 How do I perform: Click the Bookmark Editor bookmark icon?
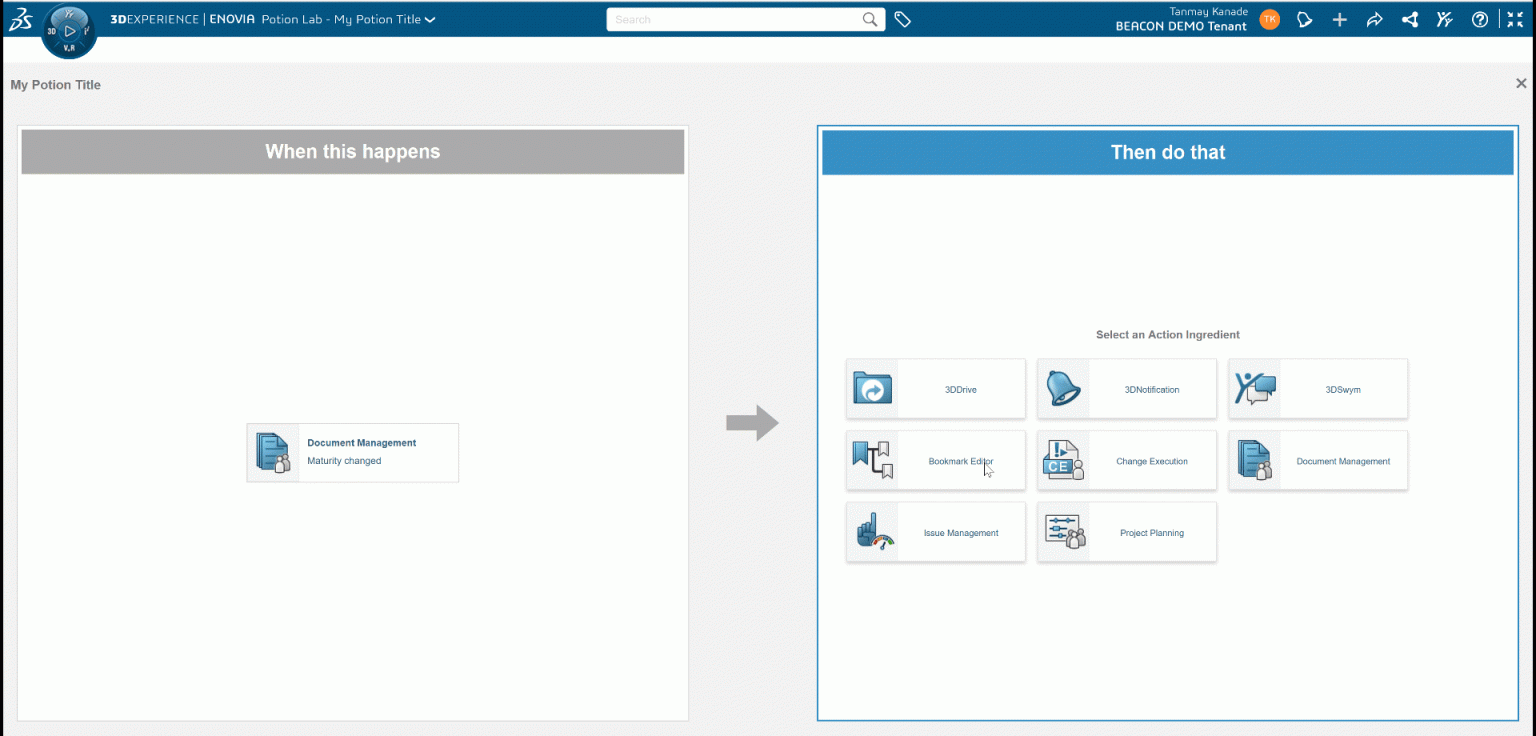[872, 461]
